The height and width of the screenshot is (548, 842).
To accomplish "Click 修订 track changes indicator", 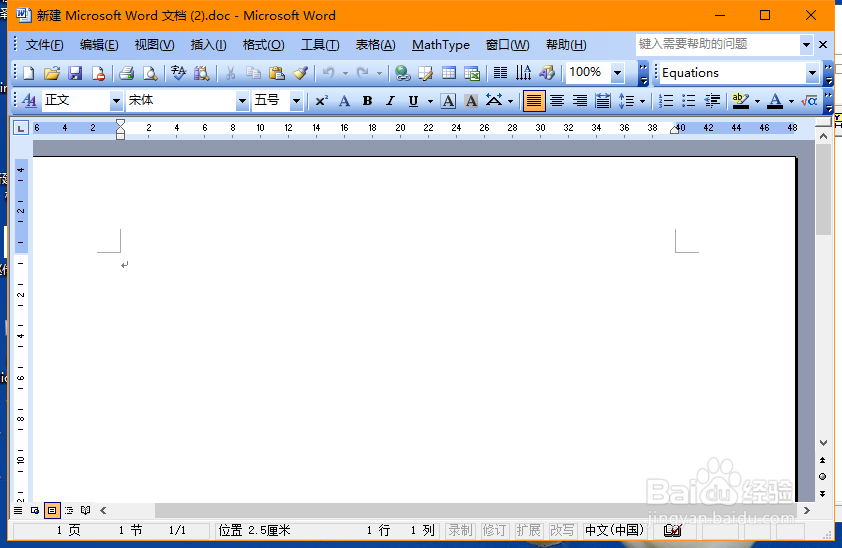I will 494,531.
